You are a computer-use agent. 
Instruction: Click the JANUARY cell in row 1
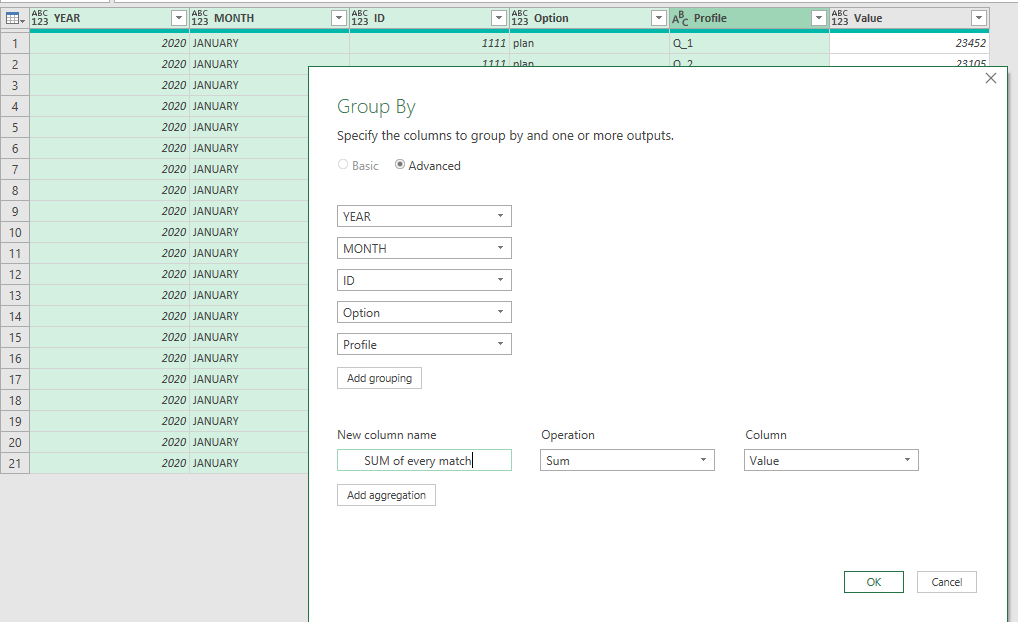click(269, 43)
